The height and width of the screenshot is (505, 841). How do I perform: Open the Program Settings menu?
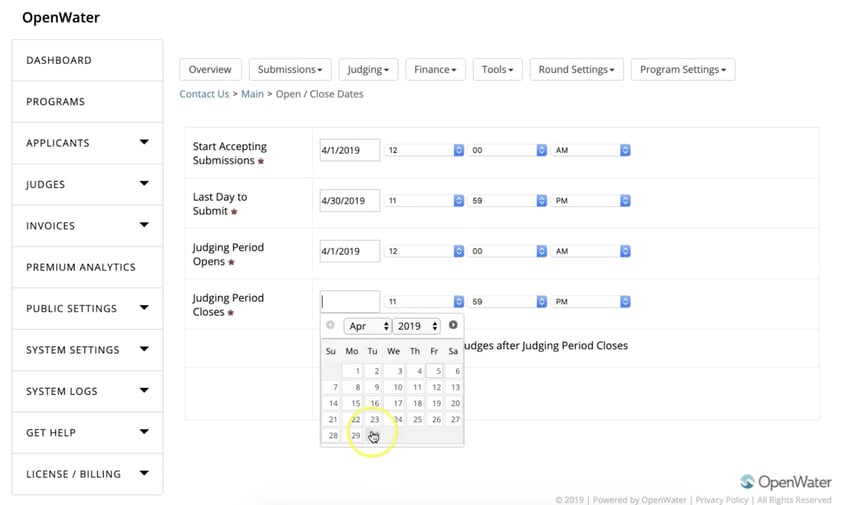pyautogui.click(x=683, y=70)
